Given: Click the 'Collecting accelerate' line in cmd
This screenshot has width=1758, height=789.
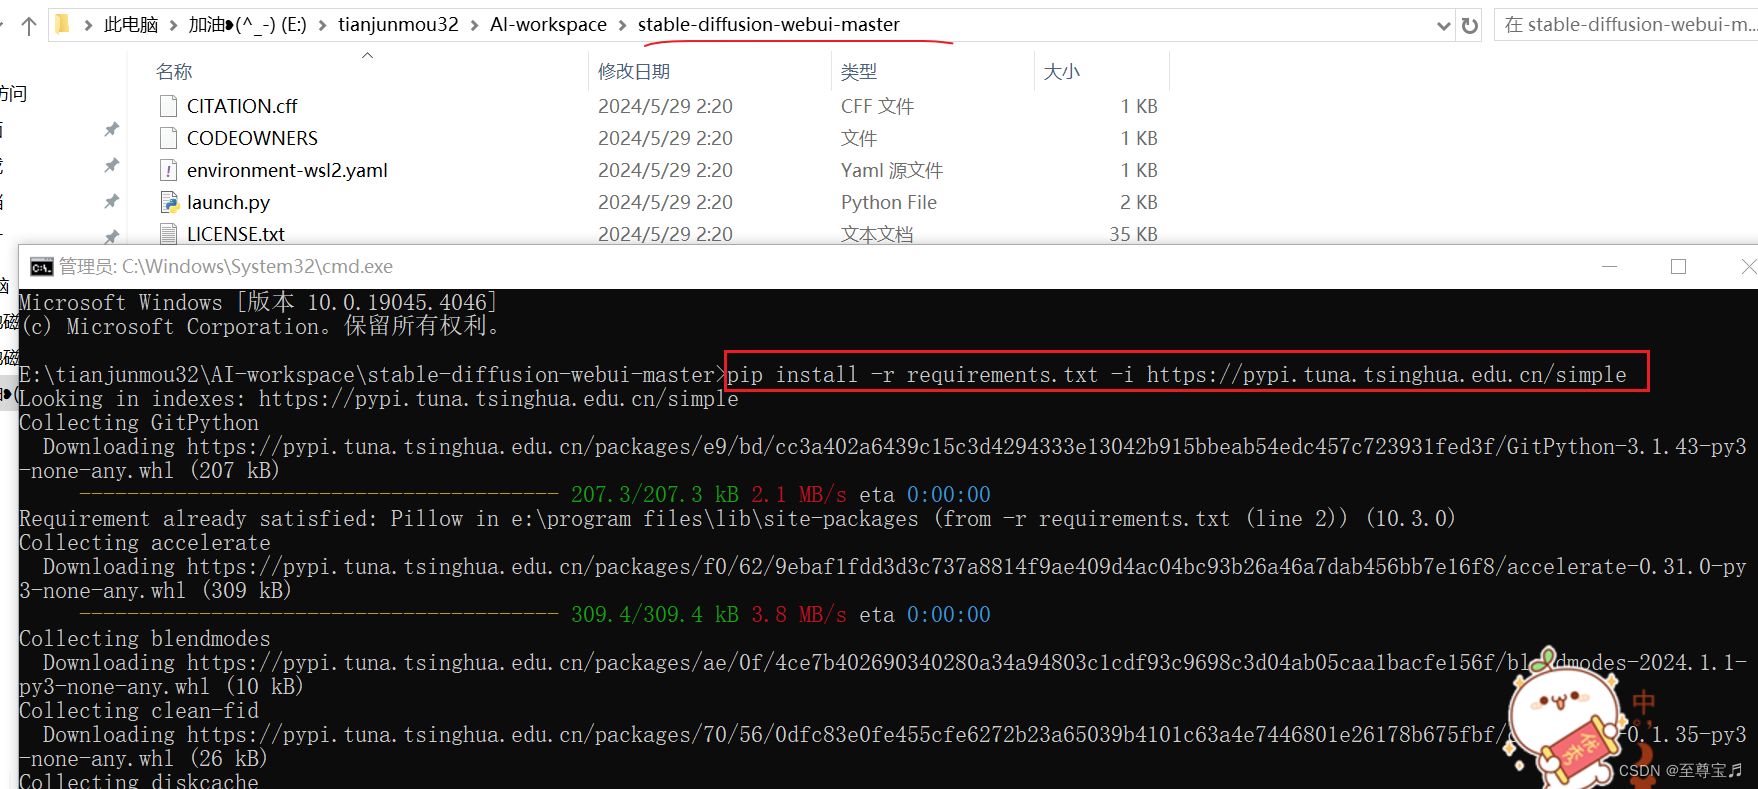Looking at the screenshot, I should click(x=145, y=543).
